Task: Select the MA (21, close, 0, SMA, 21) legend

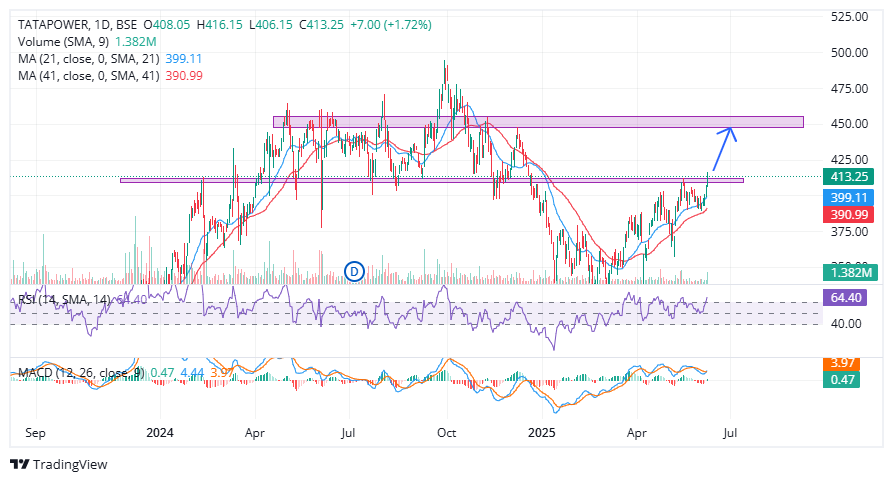Action: [88, 59]
